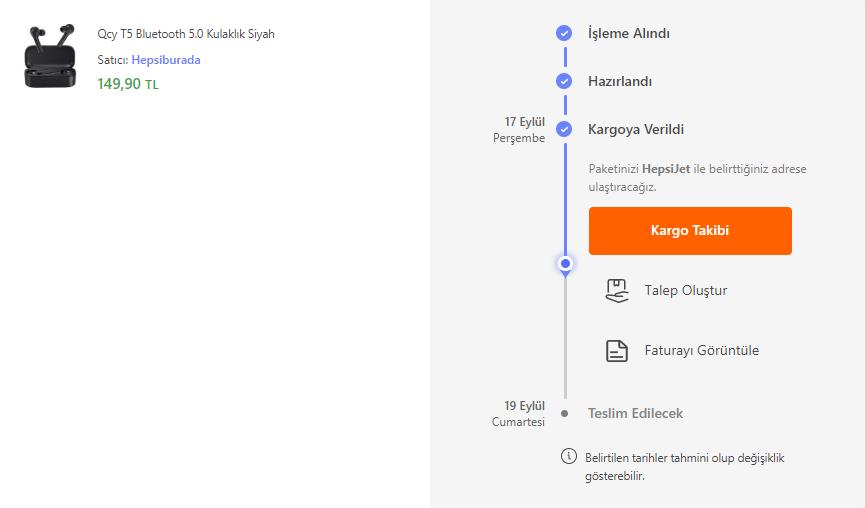Viewport: 865px width, 508px height.
Task: Click the info icon beside date notice
Action: pyautogui.click(x=569, y=456)
